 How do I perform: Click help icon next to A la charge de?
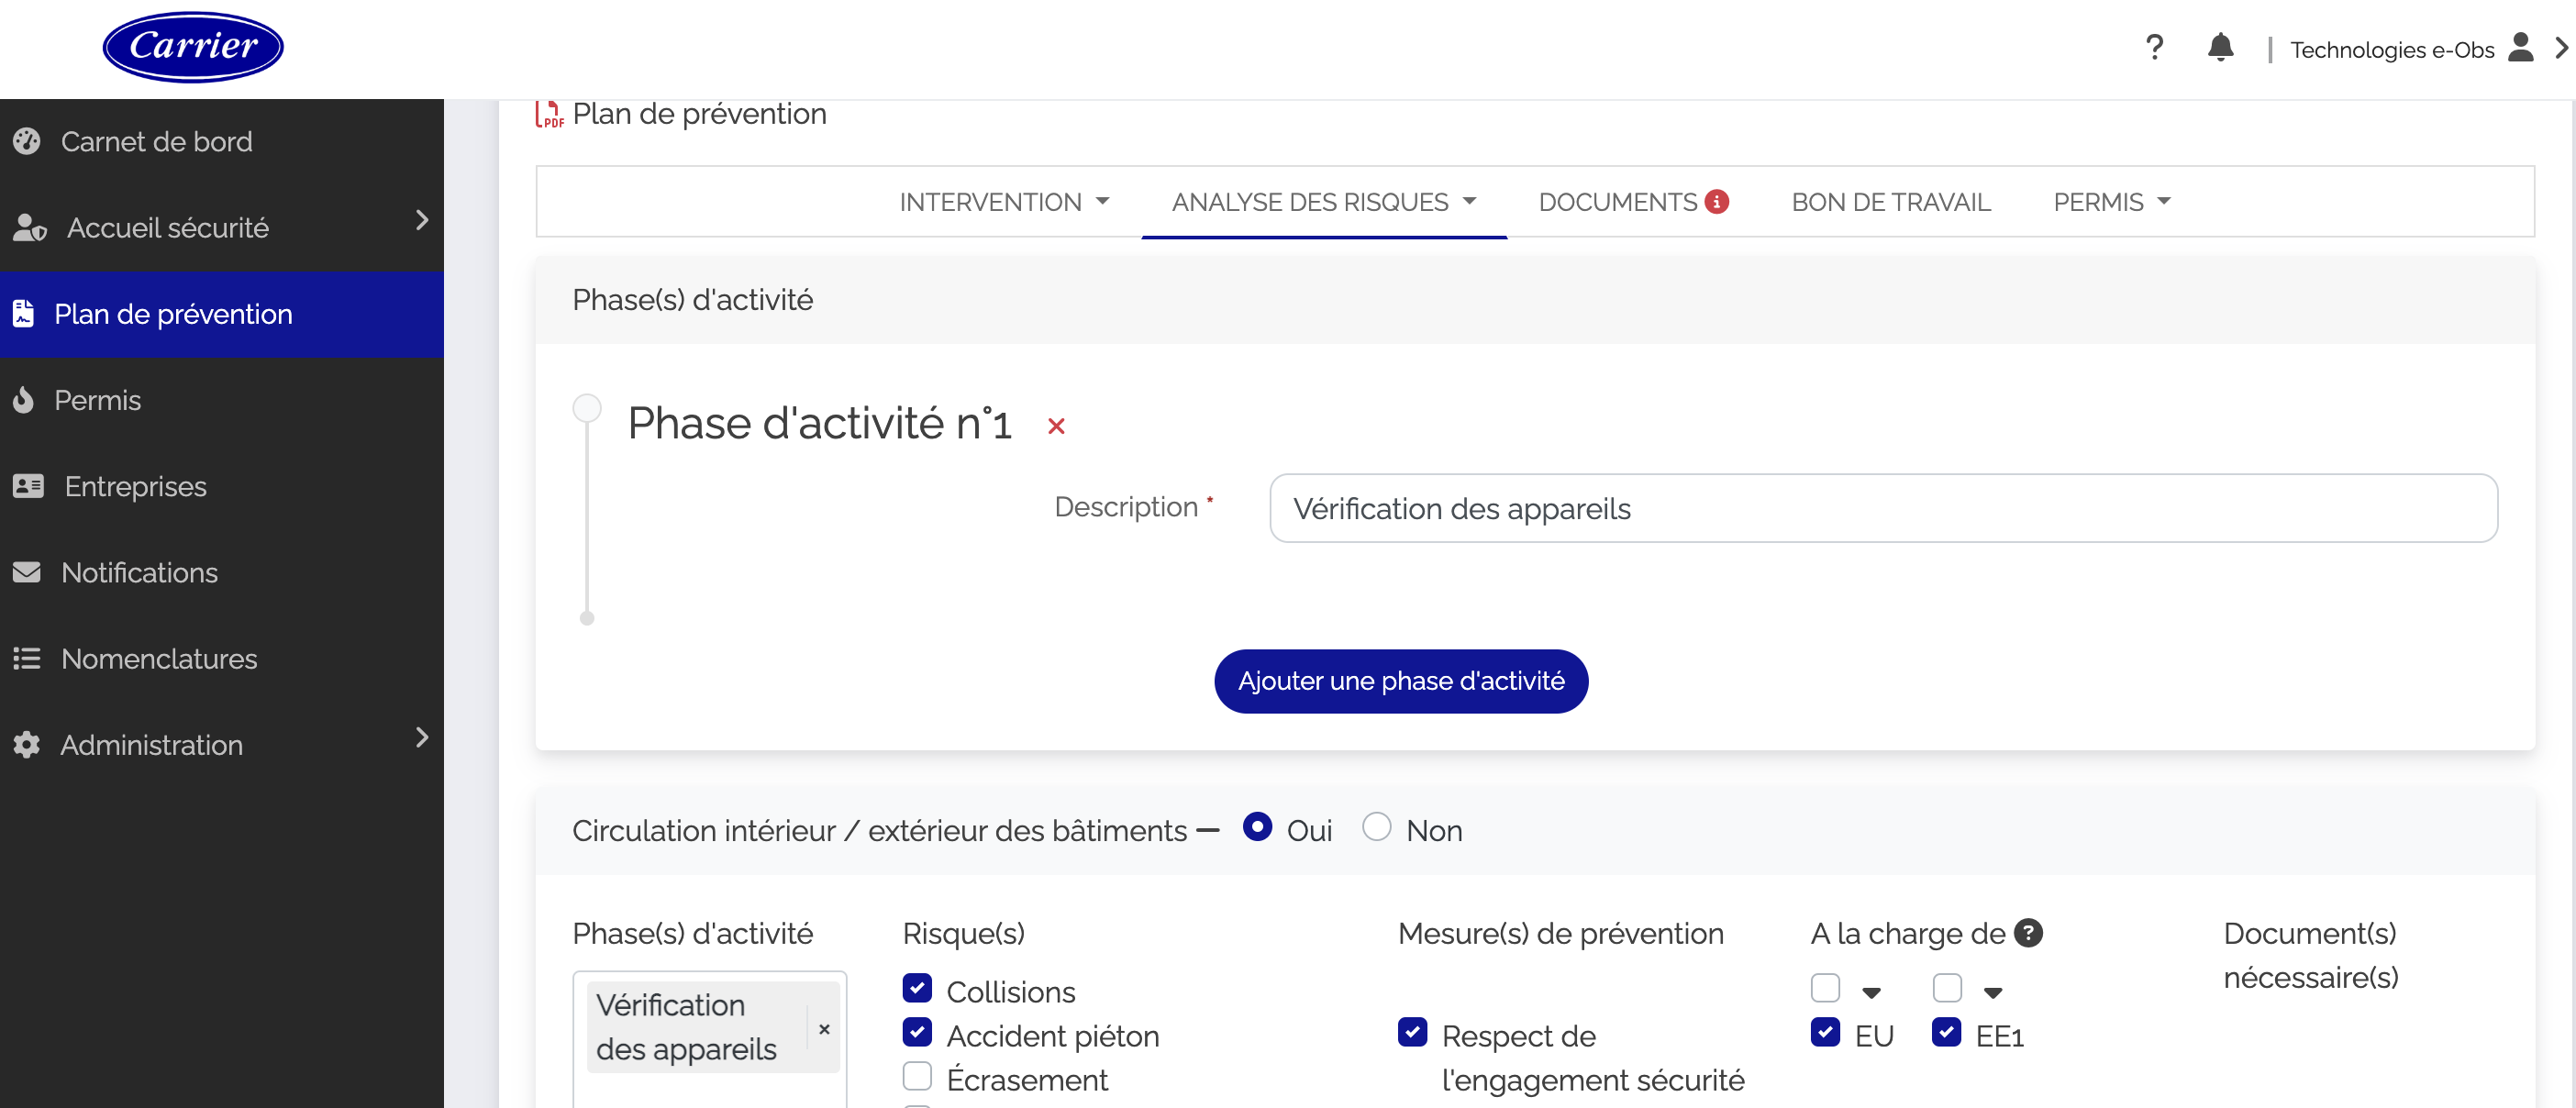pos(2028,933)
